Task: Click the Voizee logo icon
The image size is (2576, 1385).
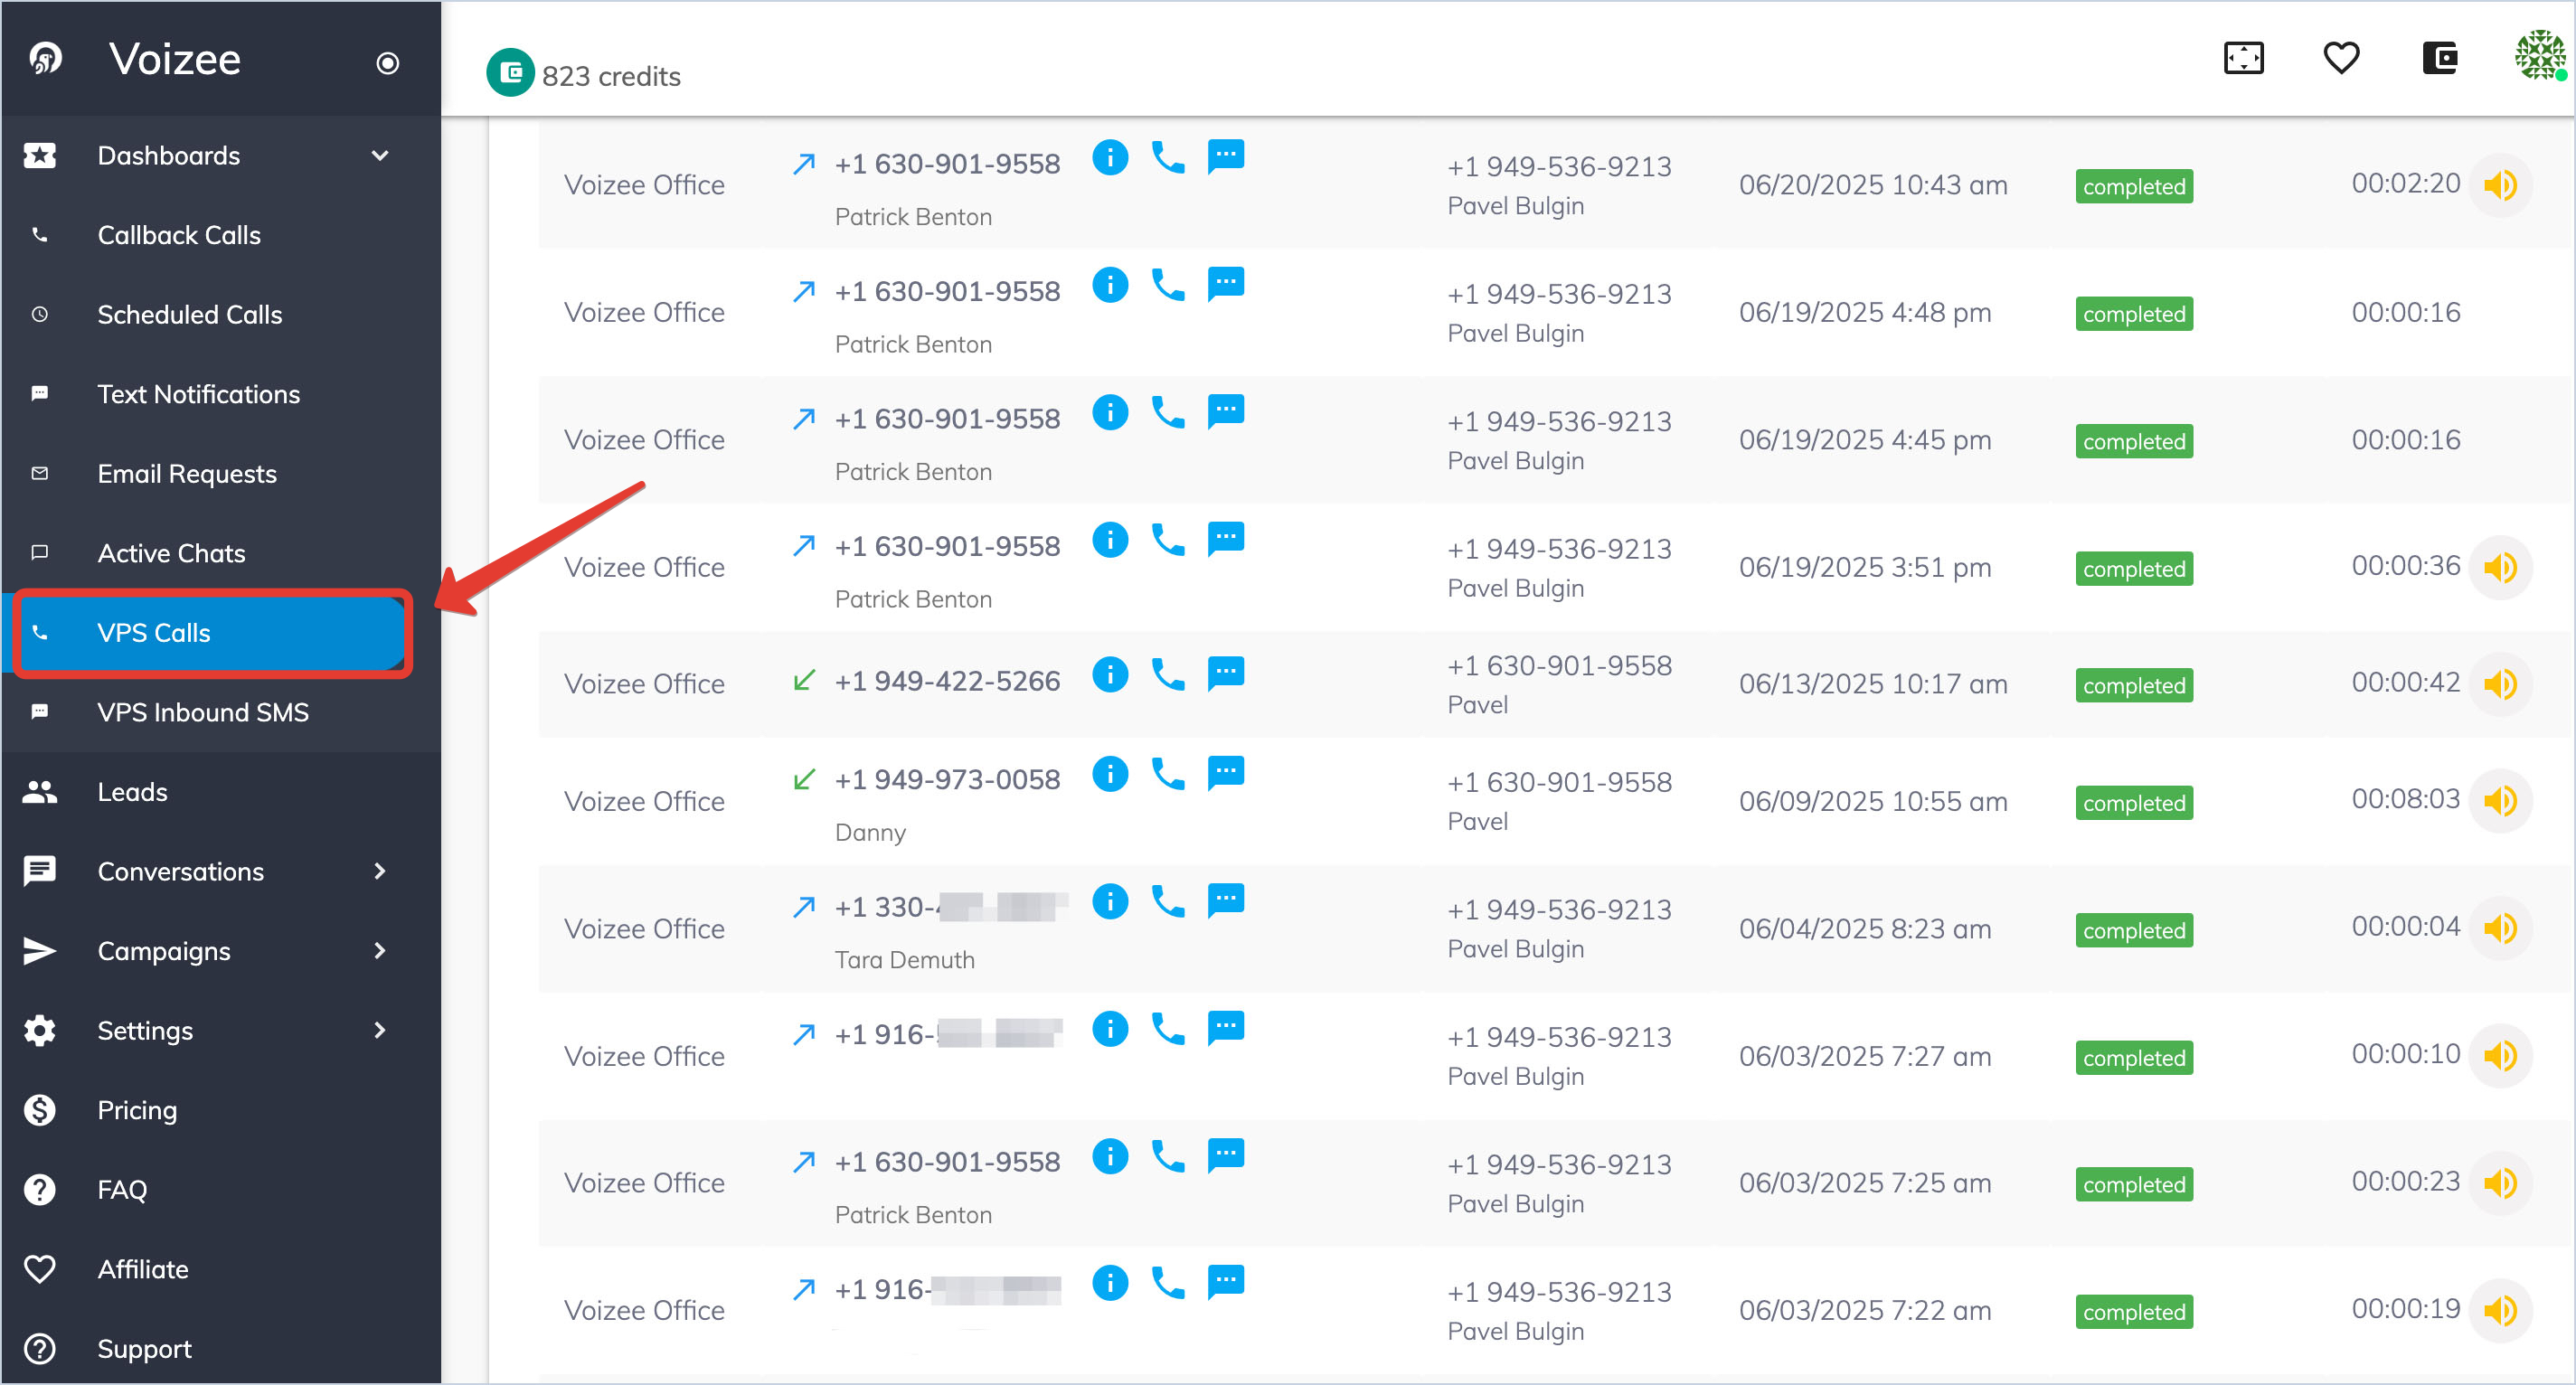Action: pos(45,59)
